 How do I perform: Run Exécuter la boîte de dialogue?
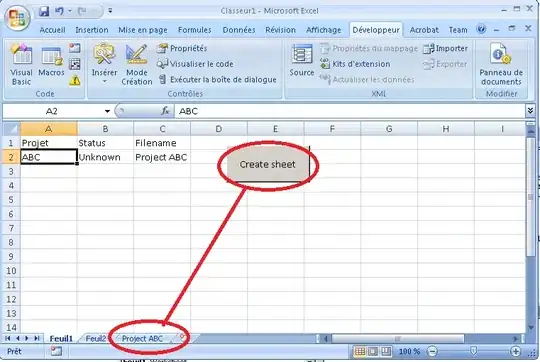click(x=218, y=80)
